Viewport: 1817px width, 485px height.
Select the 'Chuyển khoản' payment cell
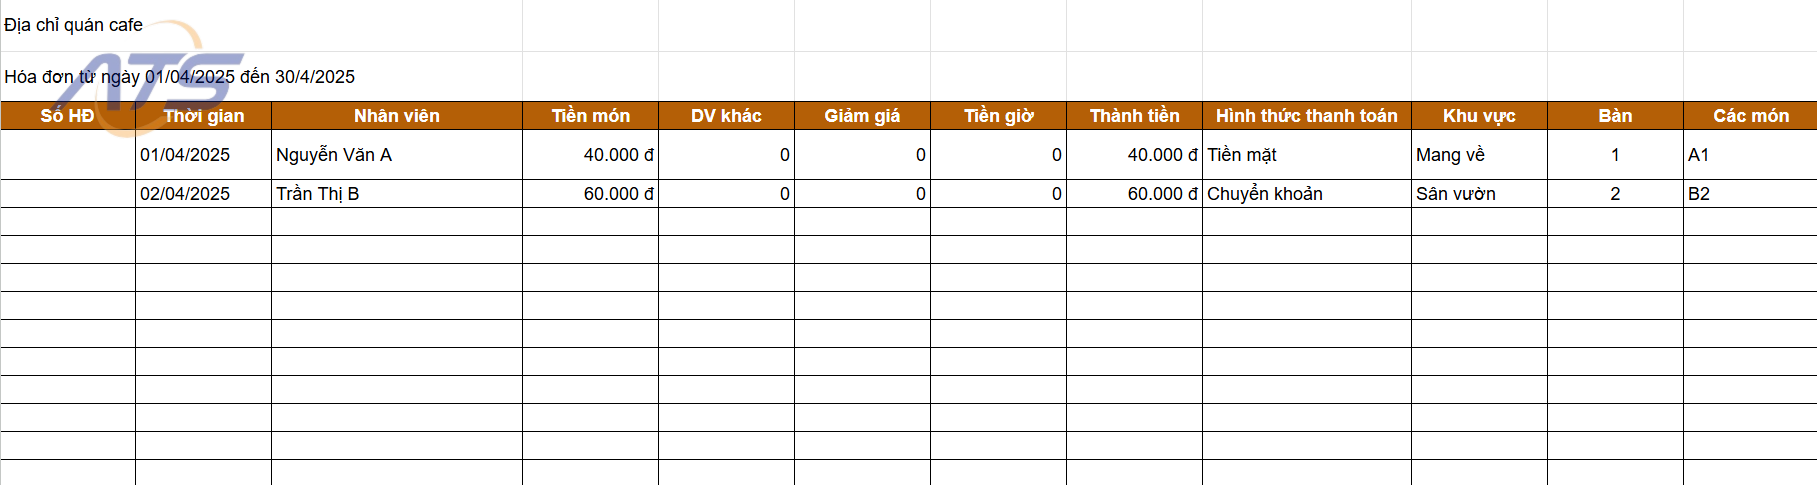1307,194
